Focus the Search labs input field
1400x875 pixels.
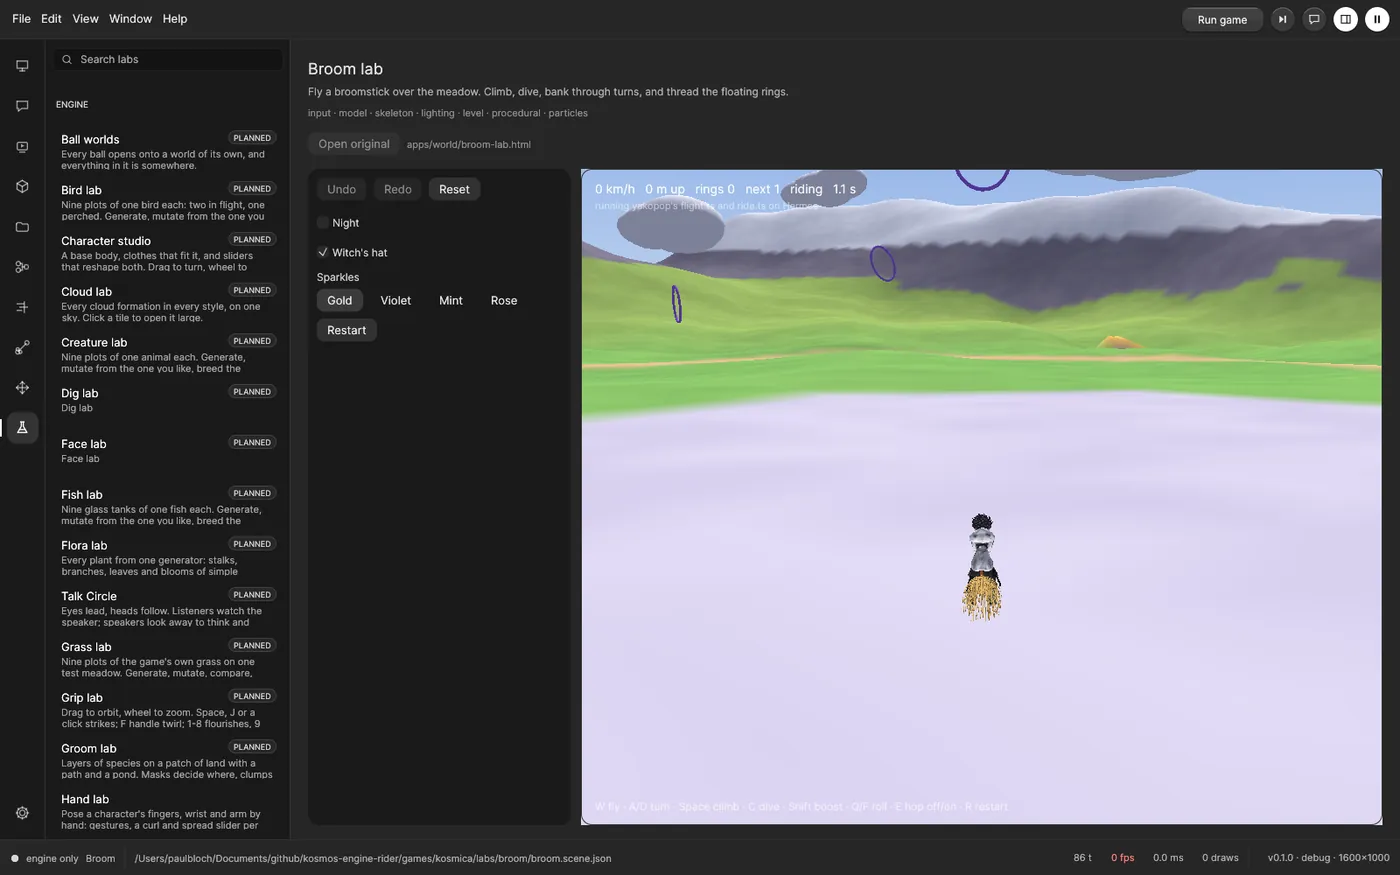tap(168, 60)
